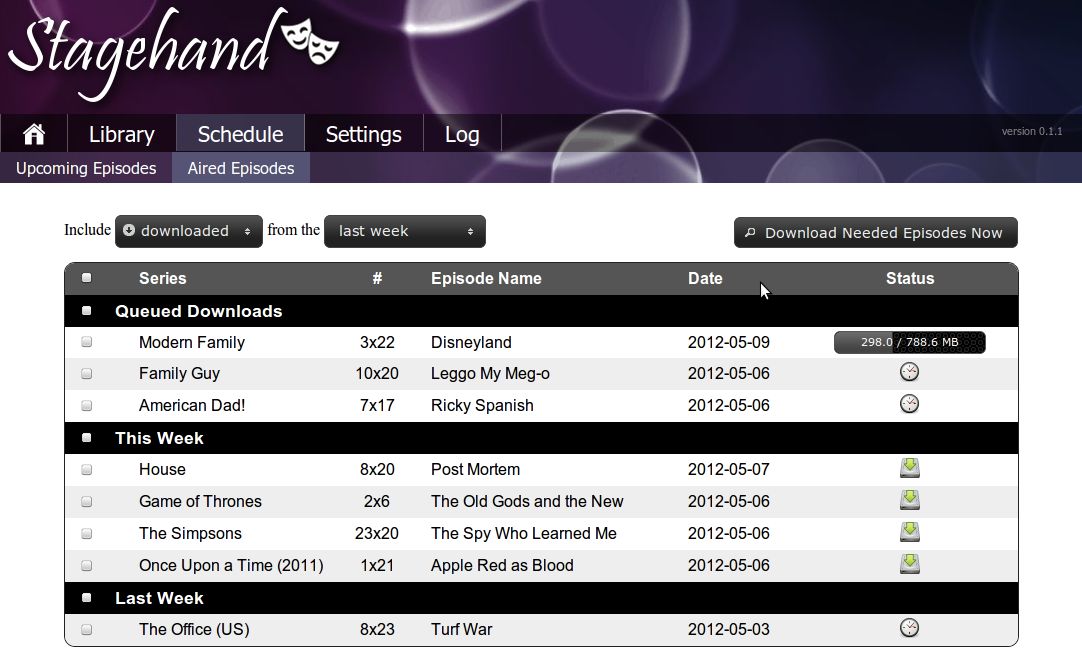Toggle the select-all checkbox in the table header
The image size is (1082, 654).
[86, 277]
